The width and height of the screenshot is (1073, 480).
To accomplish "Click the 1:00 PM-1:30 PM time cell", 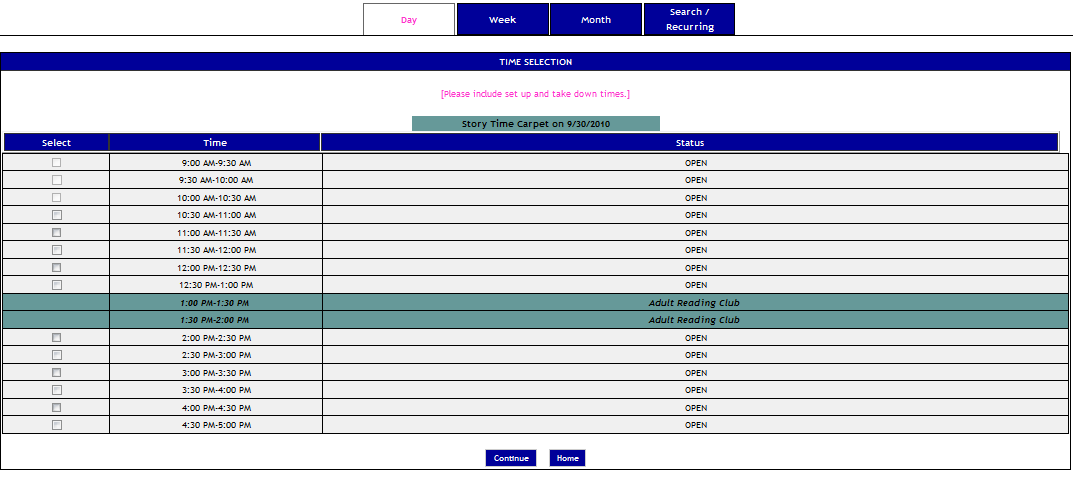I will 215,303.
